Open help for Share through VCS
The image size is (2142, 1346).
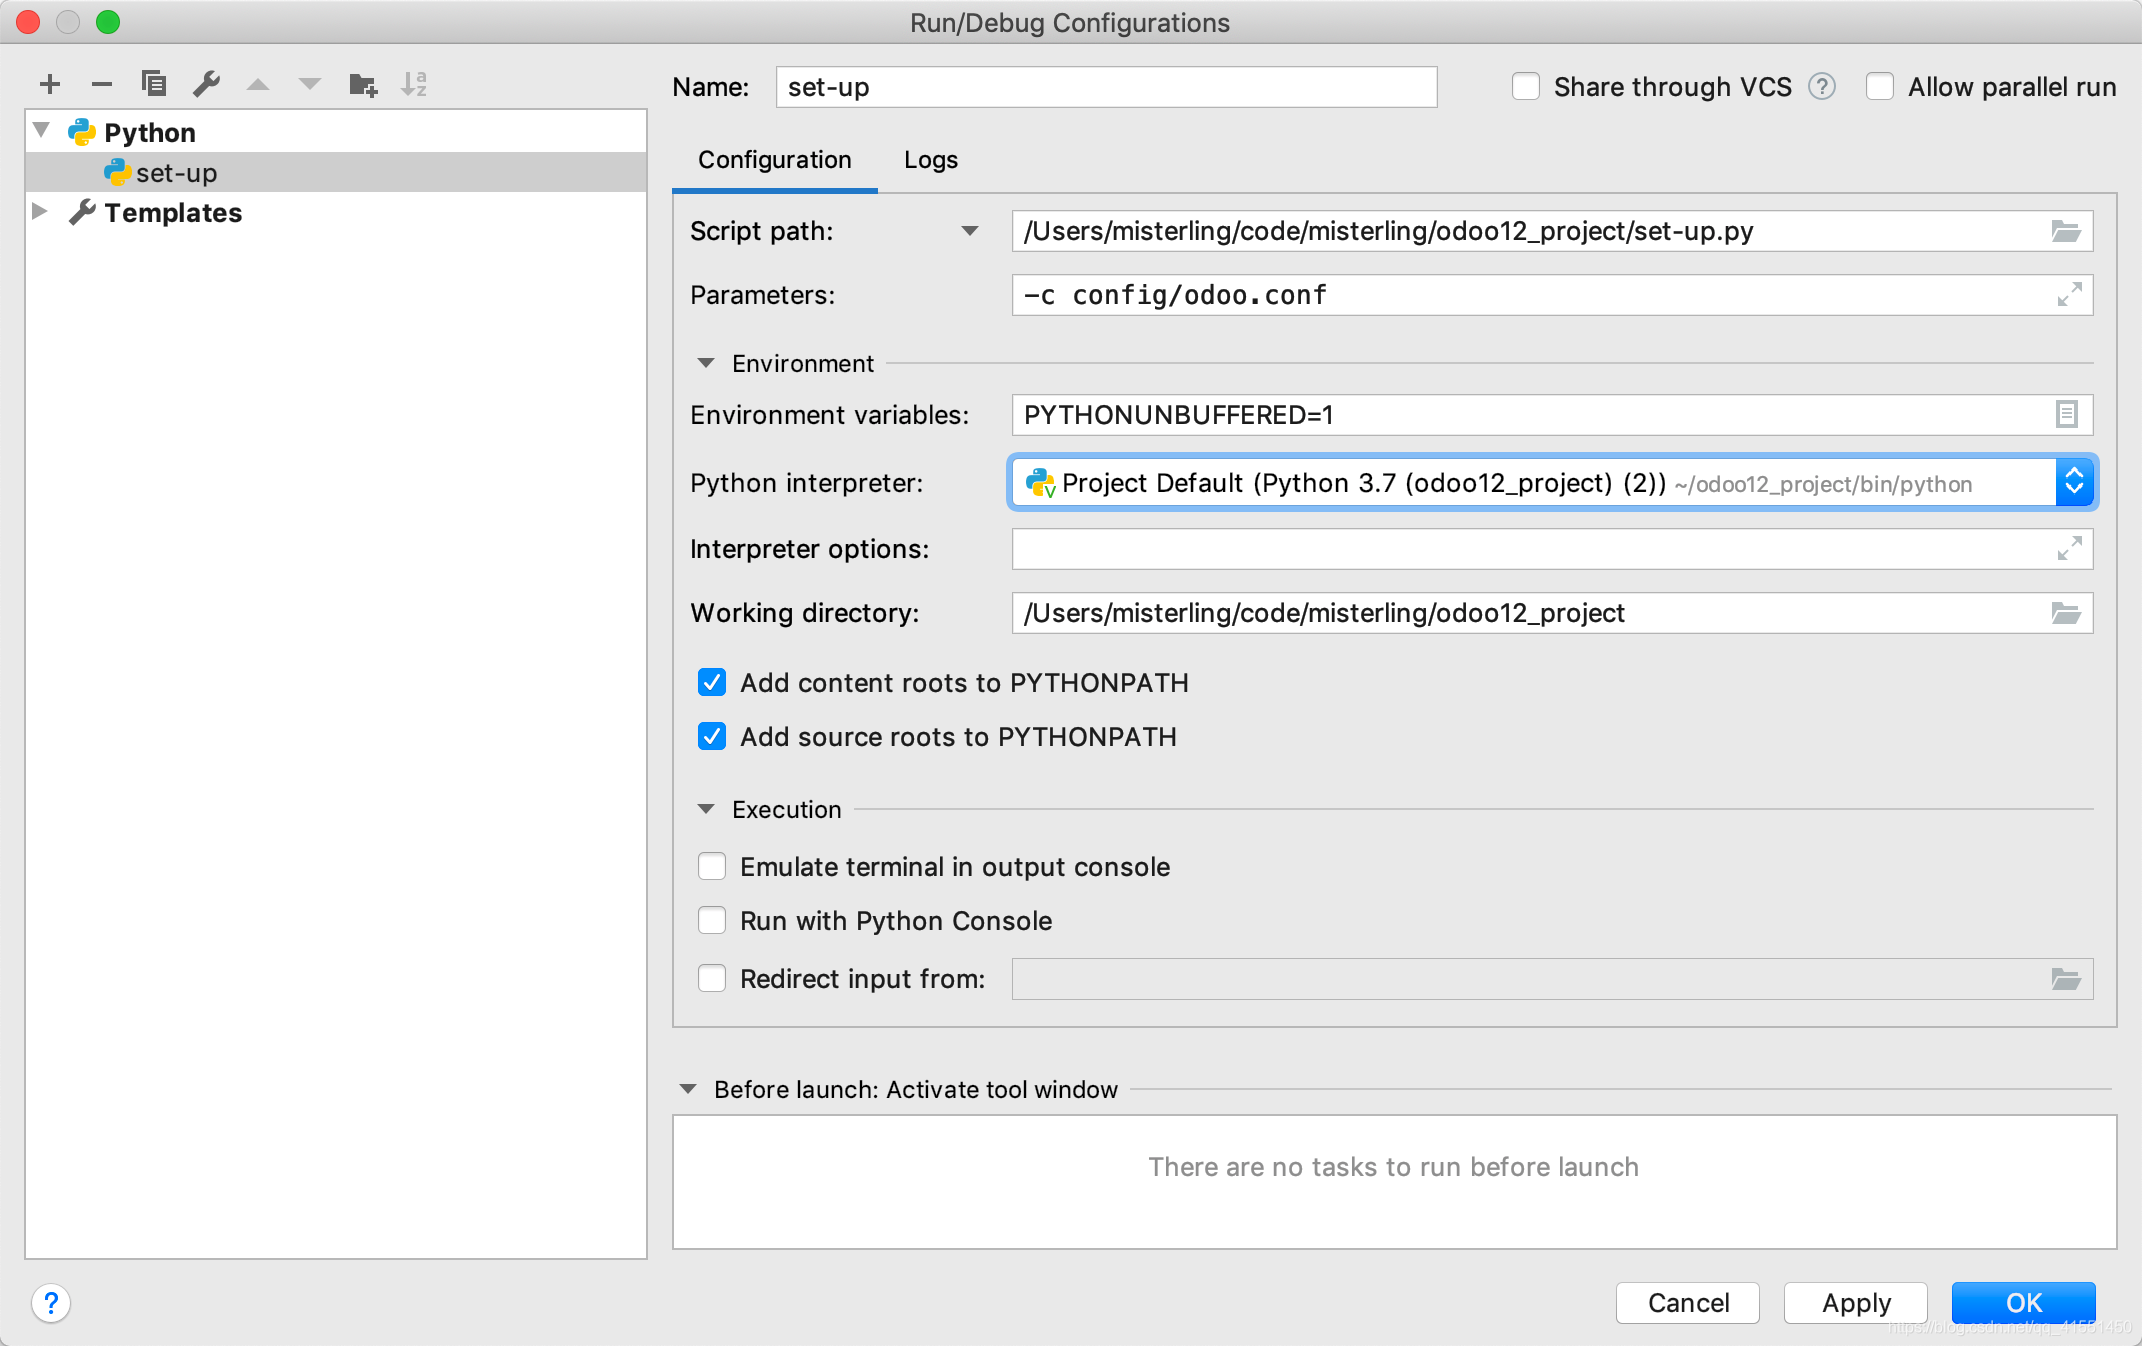(x=1822, y=87)
